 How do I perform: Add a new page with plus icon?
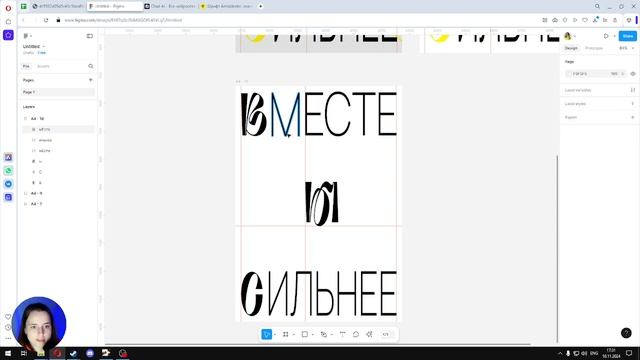[x=91, y=80]
